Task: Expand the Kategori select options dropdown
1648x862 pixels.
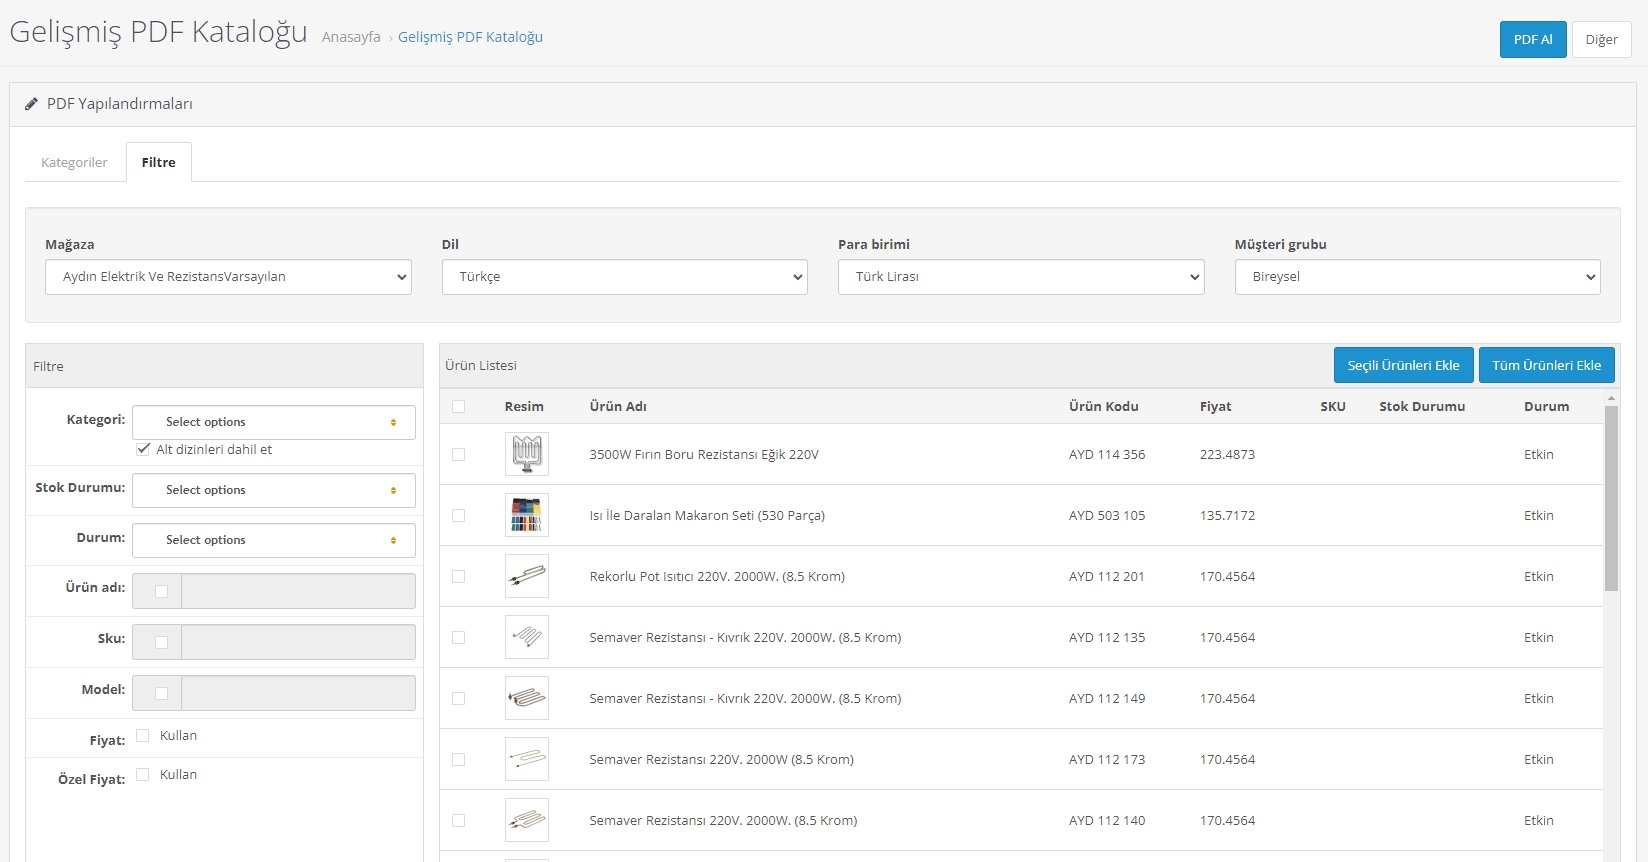Action: coord(274,422)
